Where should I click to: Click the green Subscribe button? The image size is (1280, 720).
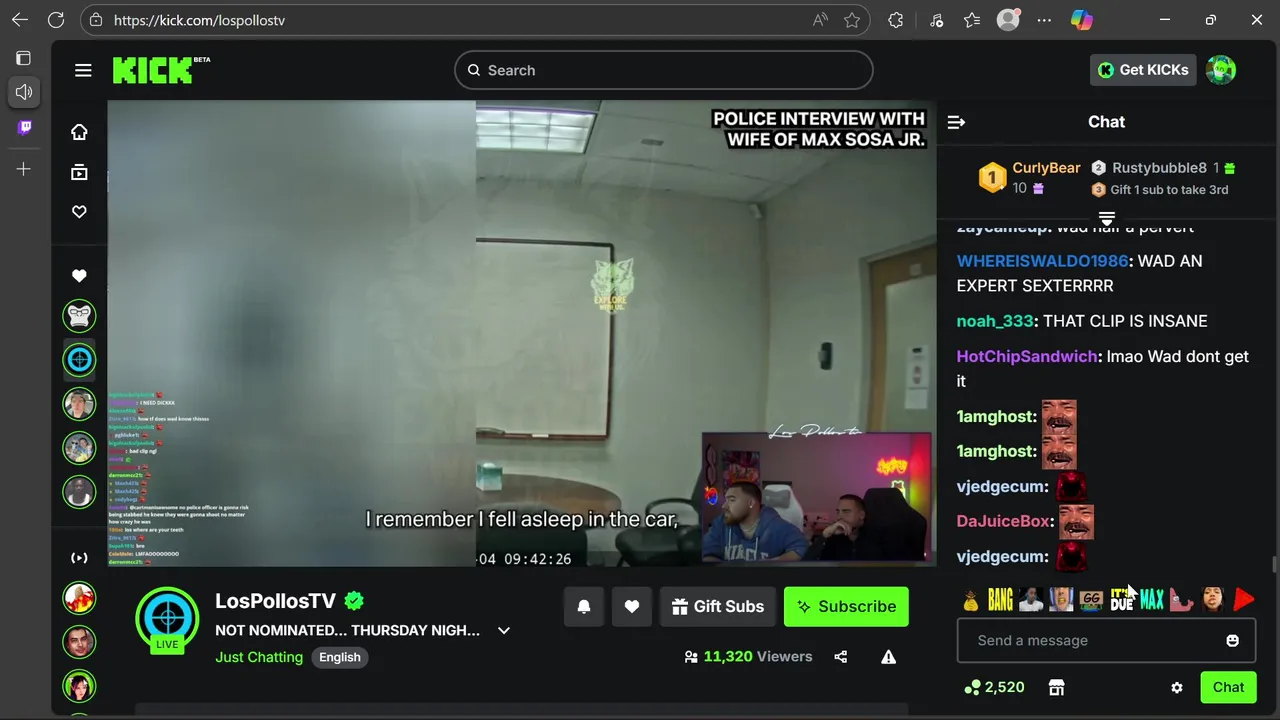[846, 607]
